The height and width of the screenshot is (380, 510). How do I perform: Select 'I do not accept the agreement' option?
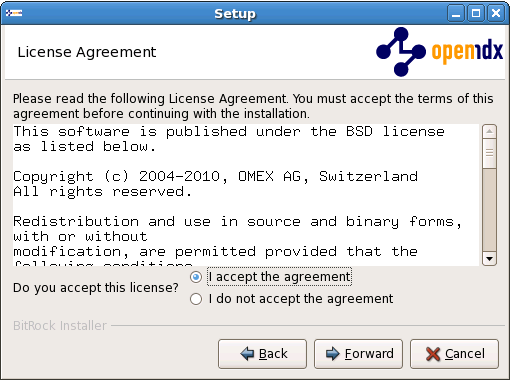[x=196, y=299]
